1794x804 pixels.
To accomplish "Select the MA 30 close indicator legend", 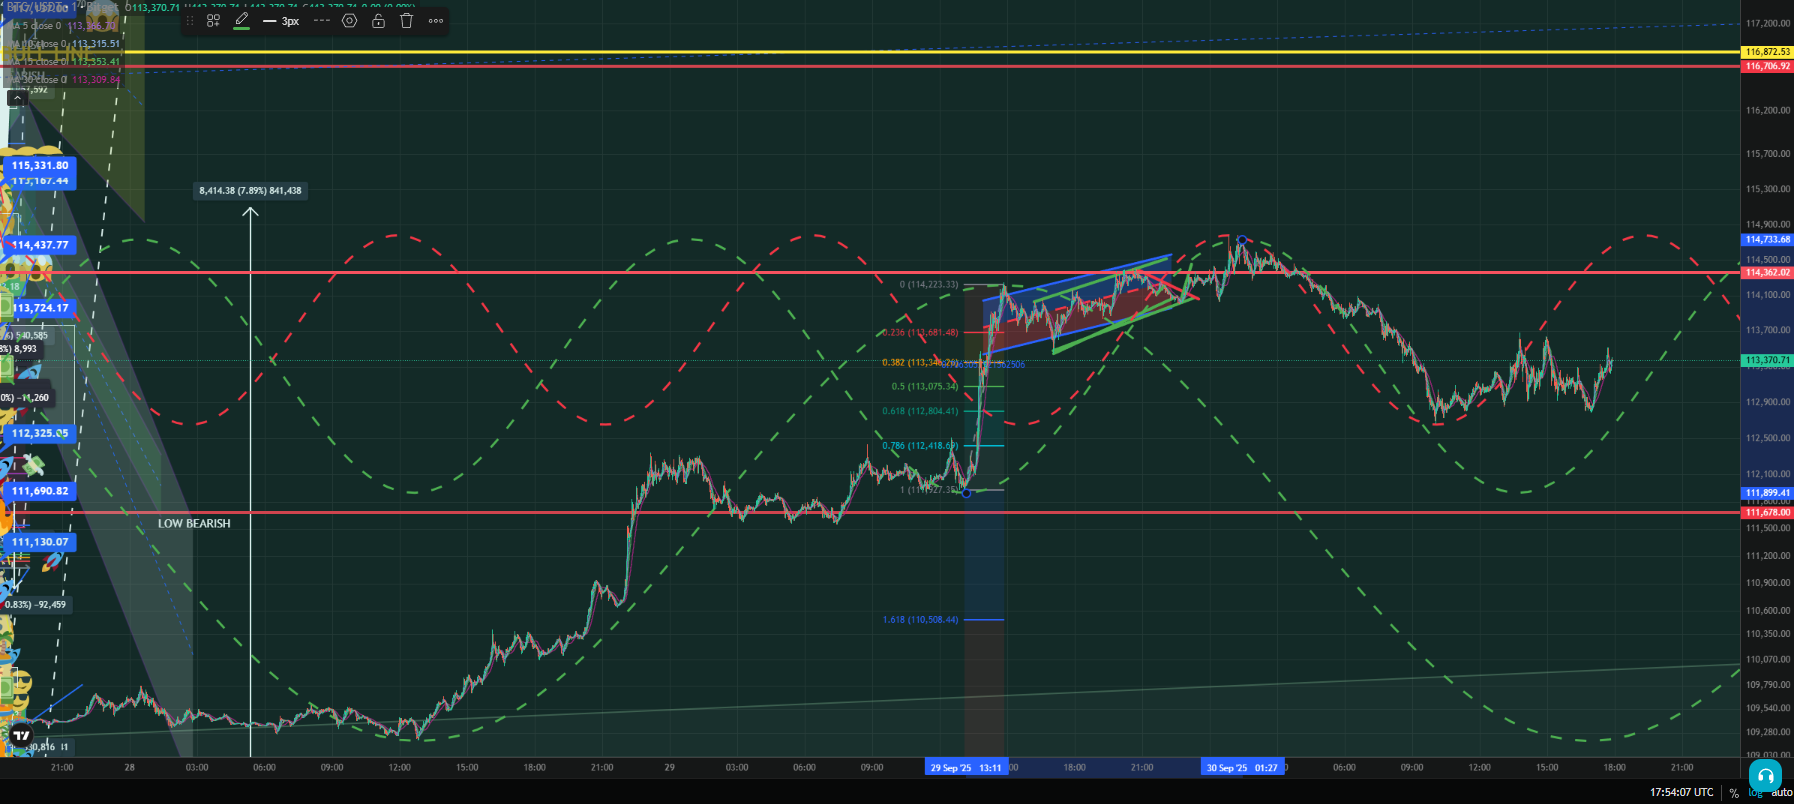I will click(65, 80).
